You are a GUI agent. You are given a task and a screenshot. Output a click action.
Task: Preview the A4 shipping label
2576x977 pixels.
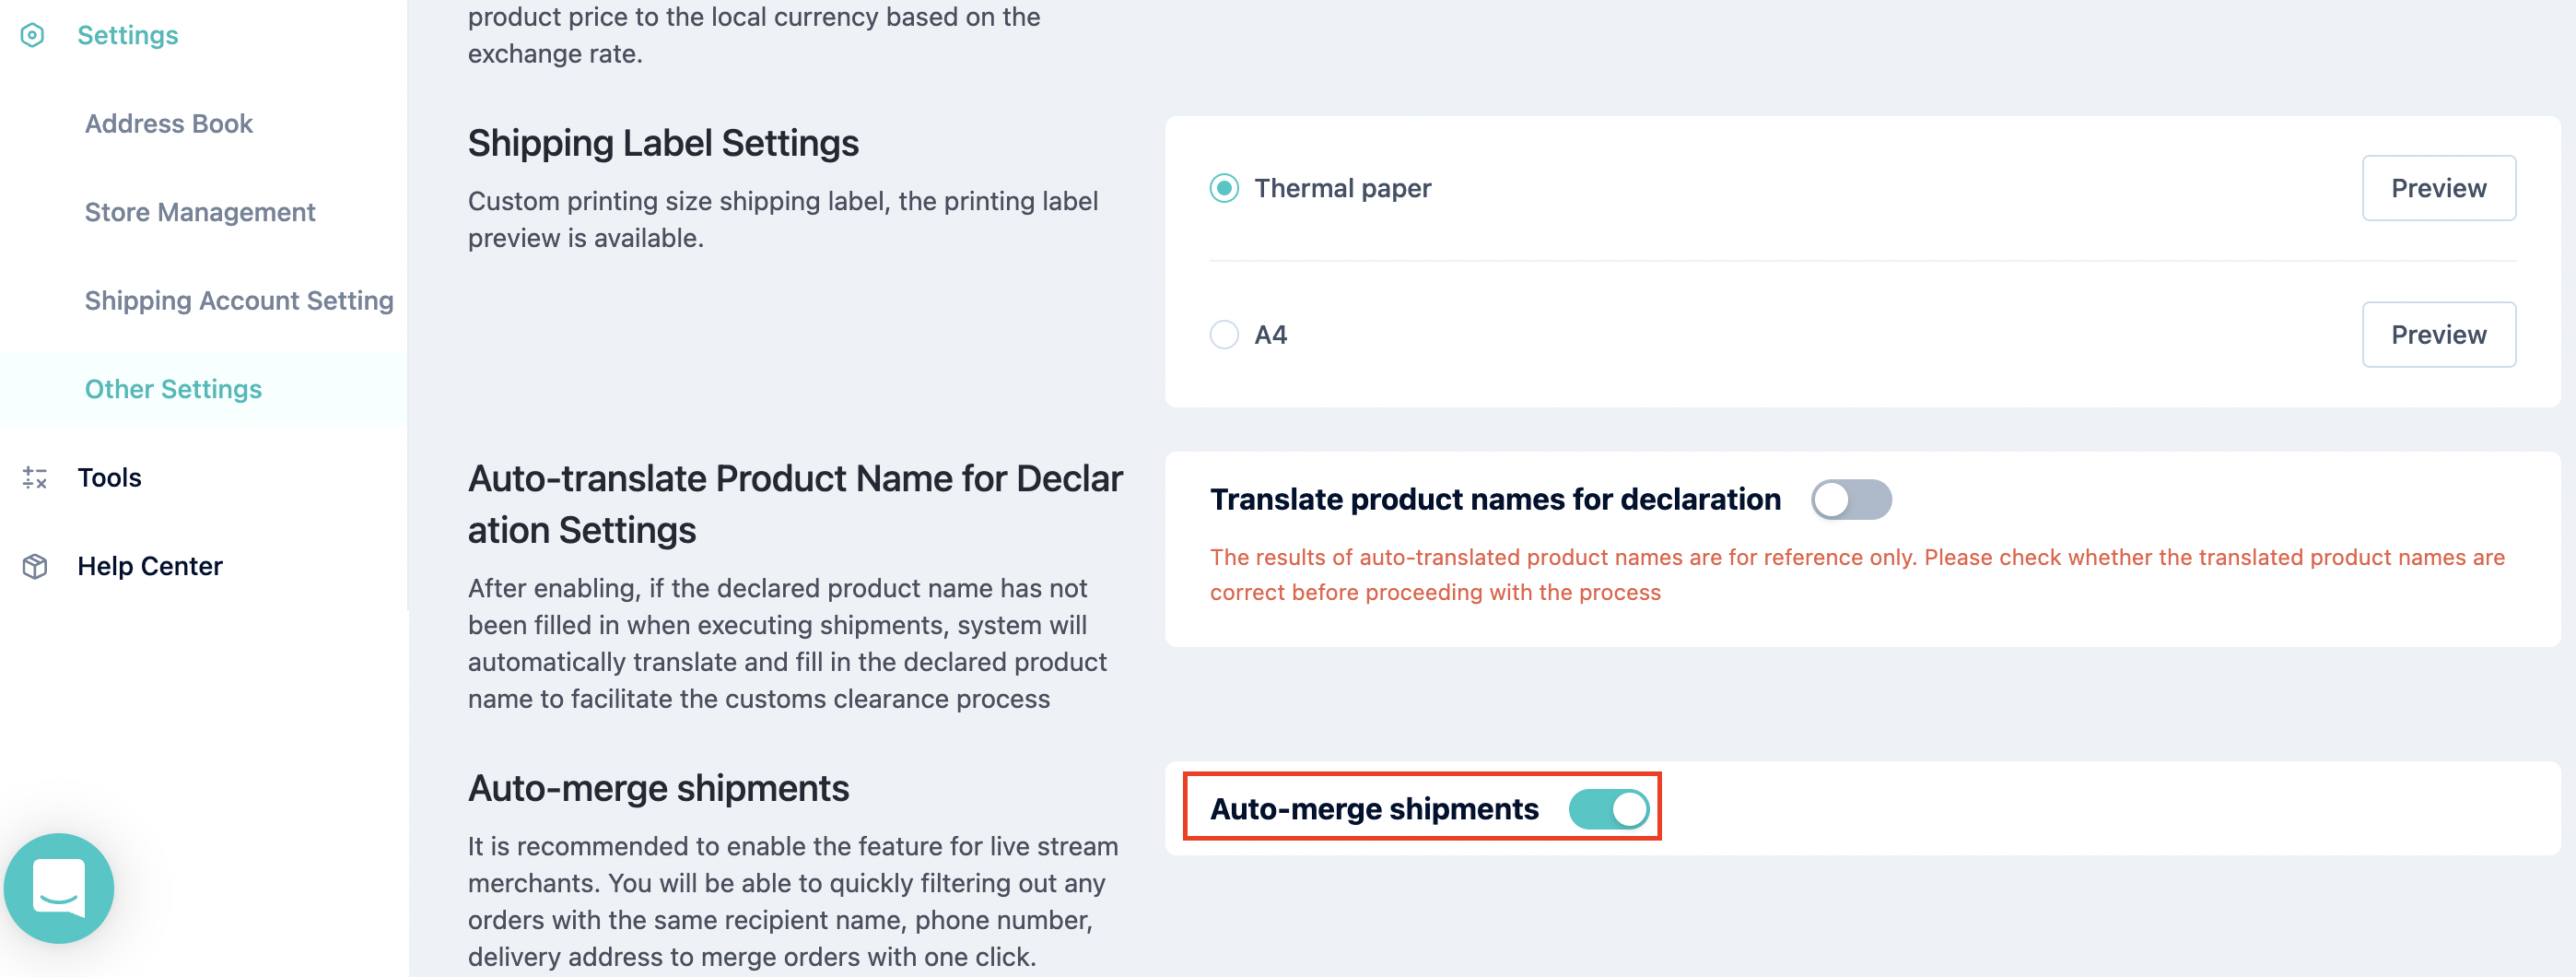point(2438,335)
